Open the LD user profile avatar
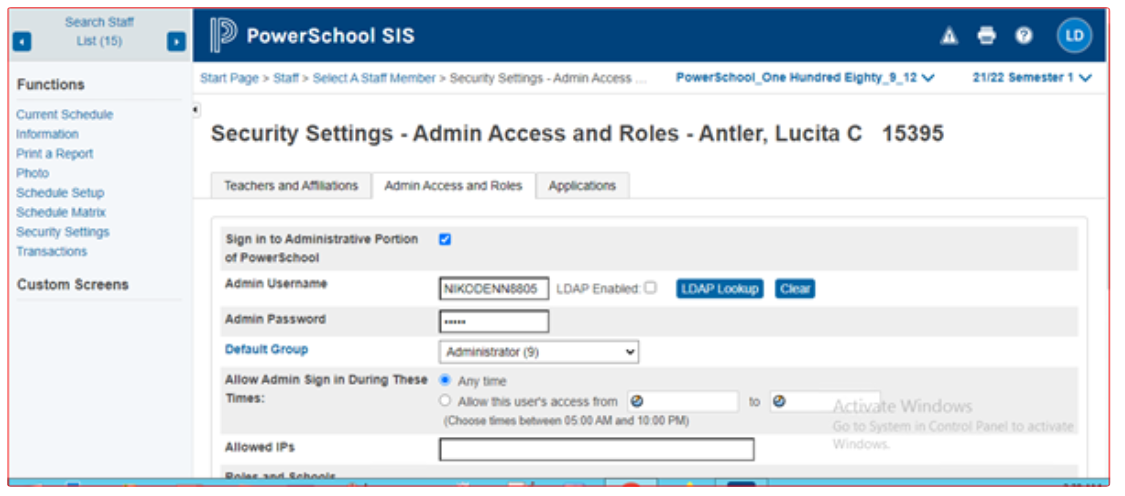This screenshot has height=496, width=1125. [1074, 36]
